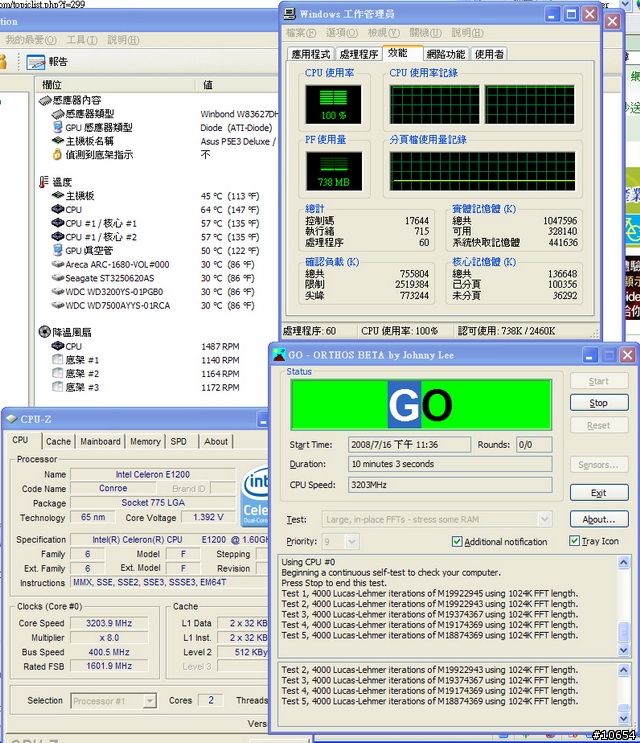Screen dimensions: 640x743
Task: Click the sensor properties icon in Everest list
Action: pos(45,100)
